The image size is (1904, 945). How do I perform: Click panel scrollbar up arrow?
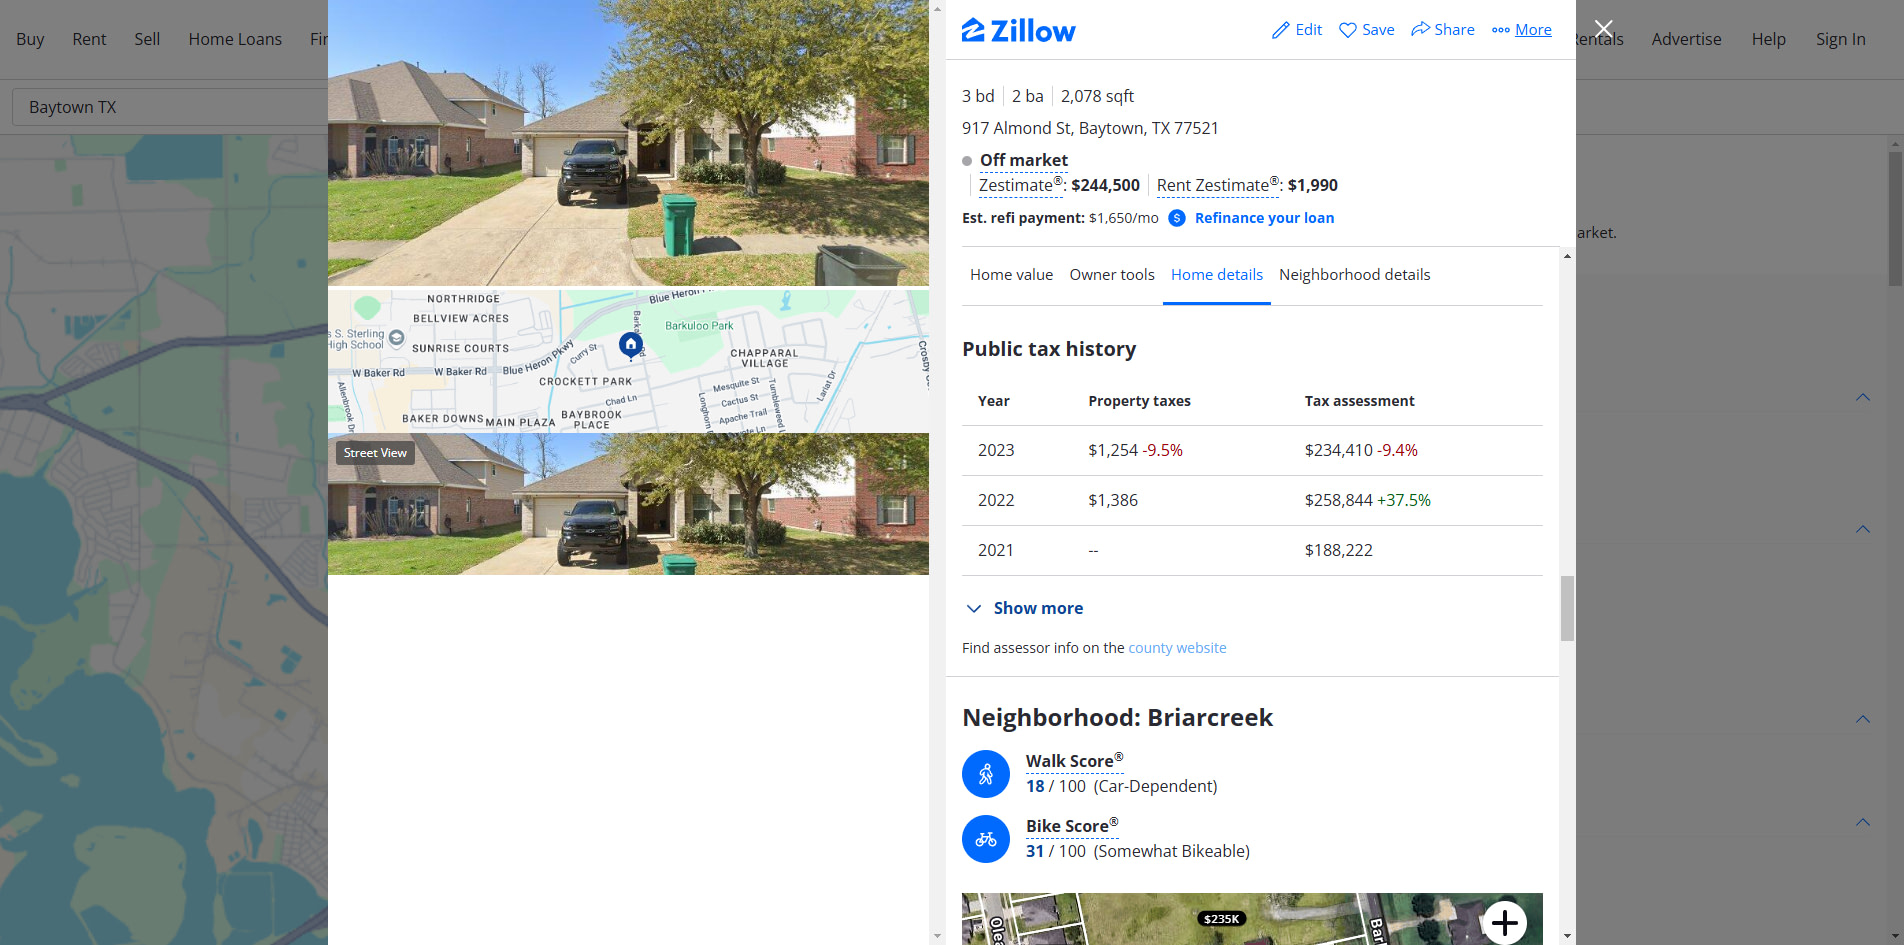(1567, 256)
